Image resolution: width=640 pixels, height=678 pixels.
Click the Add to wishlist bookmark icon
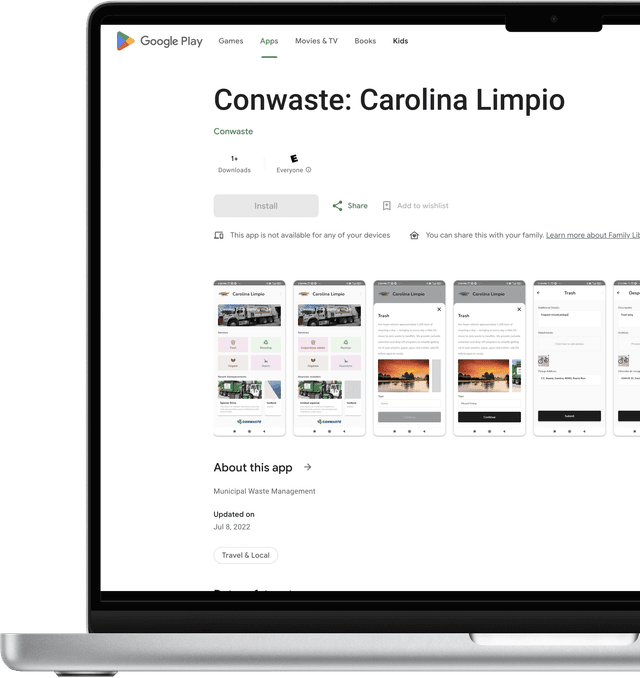pos(387,206)
